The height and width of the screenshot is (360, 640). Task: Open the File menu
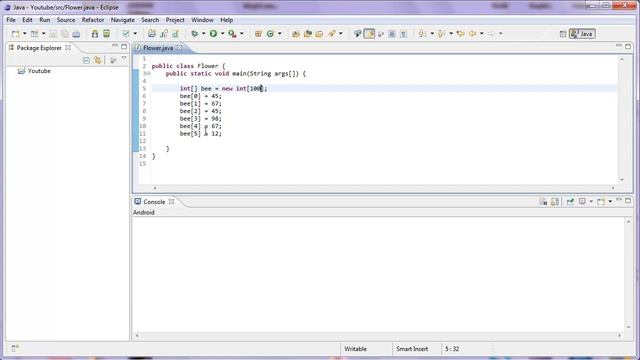(11, 20)
